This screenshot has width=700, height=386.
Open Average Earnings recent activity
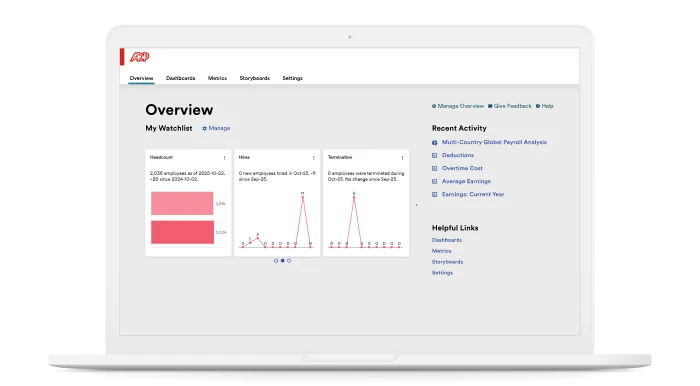[466, 181]
